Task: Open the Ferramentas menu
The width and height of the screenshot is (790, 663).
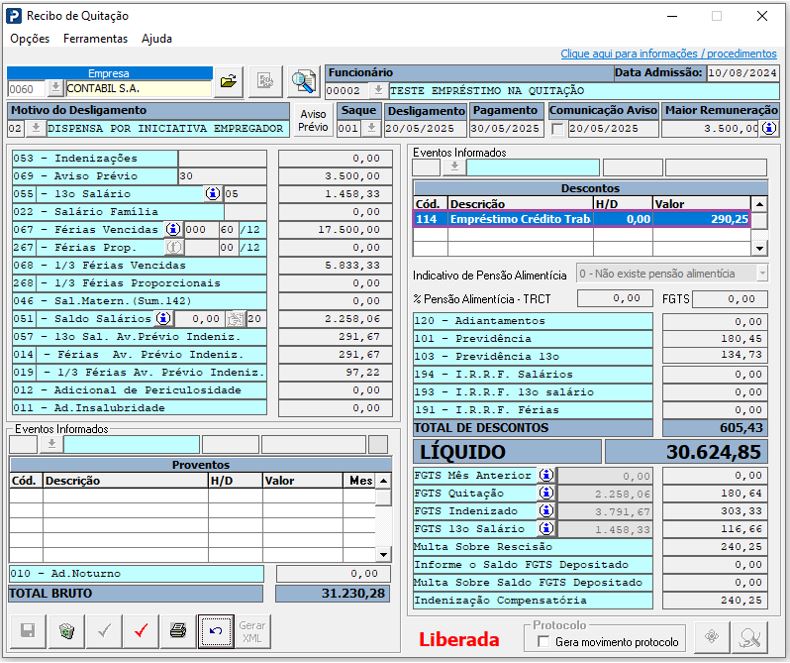Action: [95, 39]
